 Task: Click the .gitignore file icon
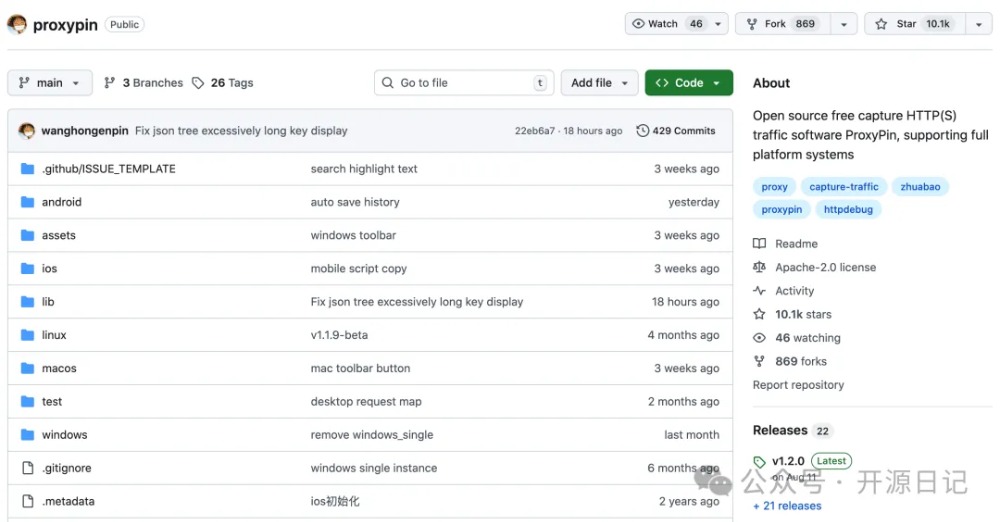28,468
